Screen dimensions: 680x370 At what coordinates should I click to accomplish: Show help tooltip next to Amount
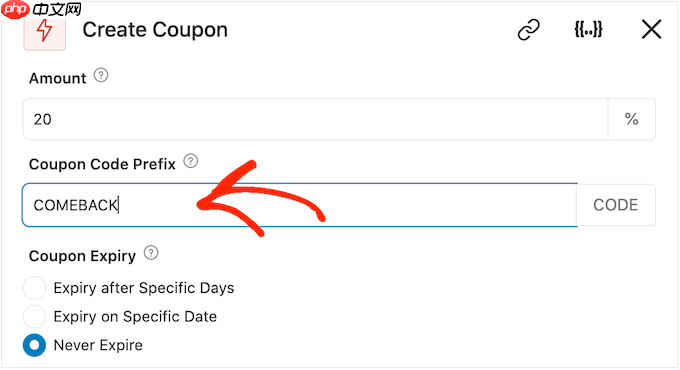pos(101,75)
